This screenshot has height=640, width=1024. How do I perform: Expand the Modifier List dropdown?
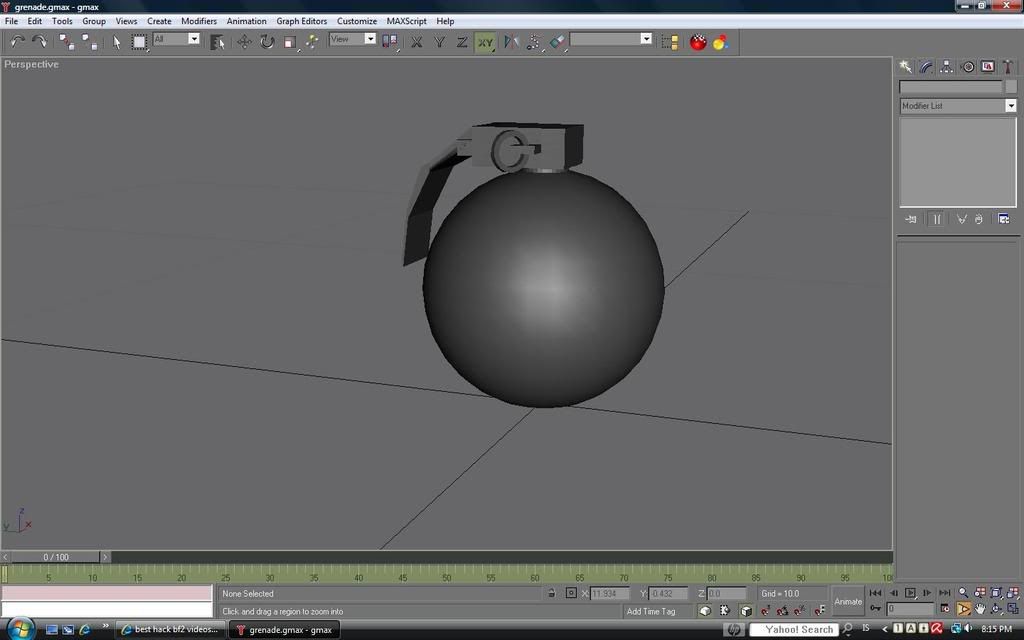pyautogui.click(x=1010, y=106)
